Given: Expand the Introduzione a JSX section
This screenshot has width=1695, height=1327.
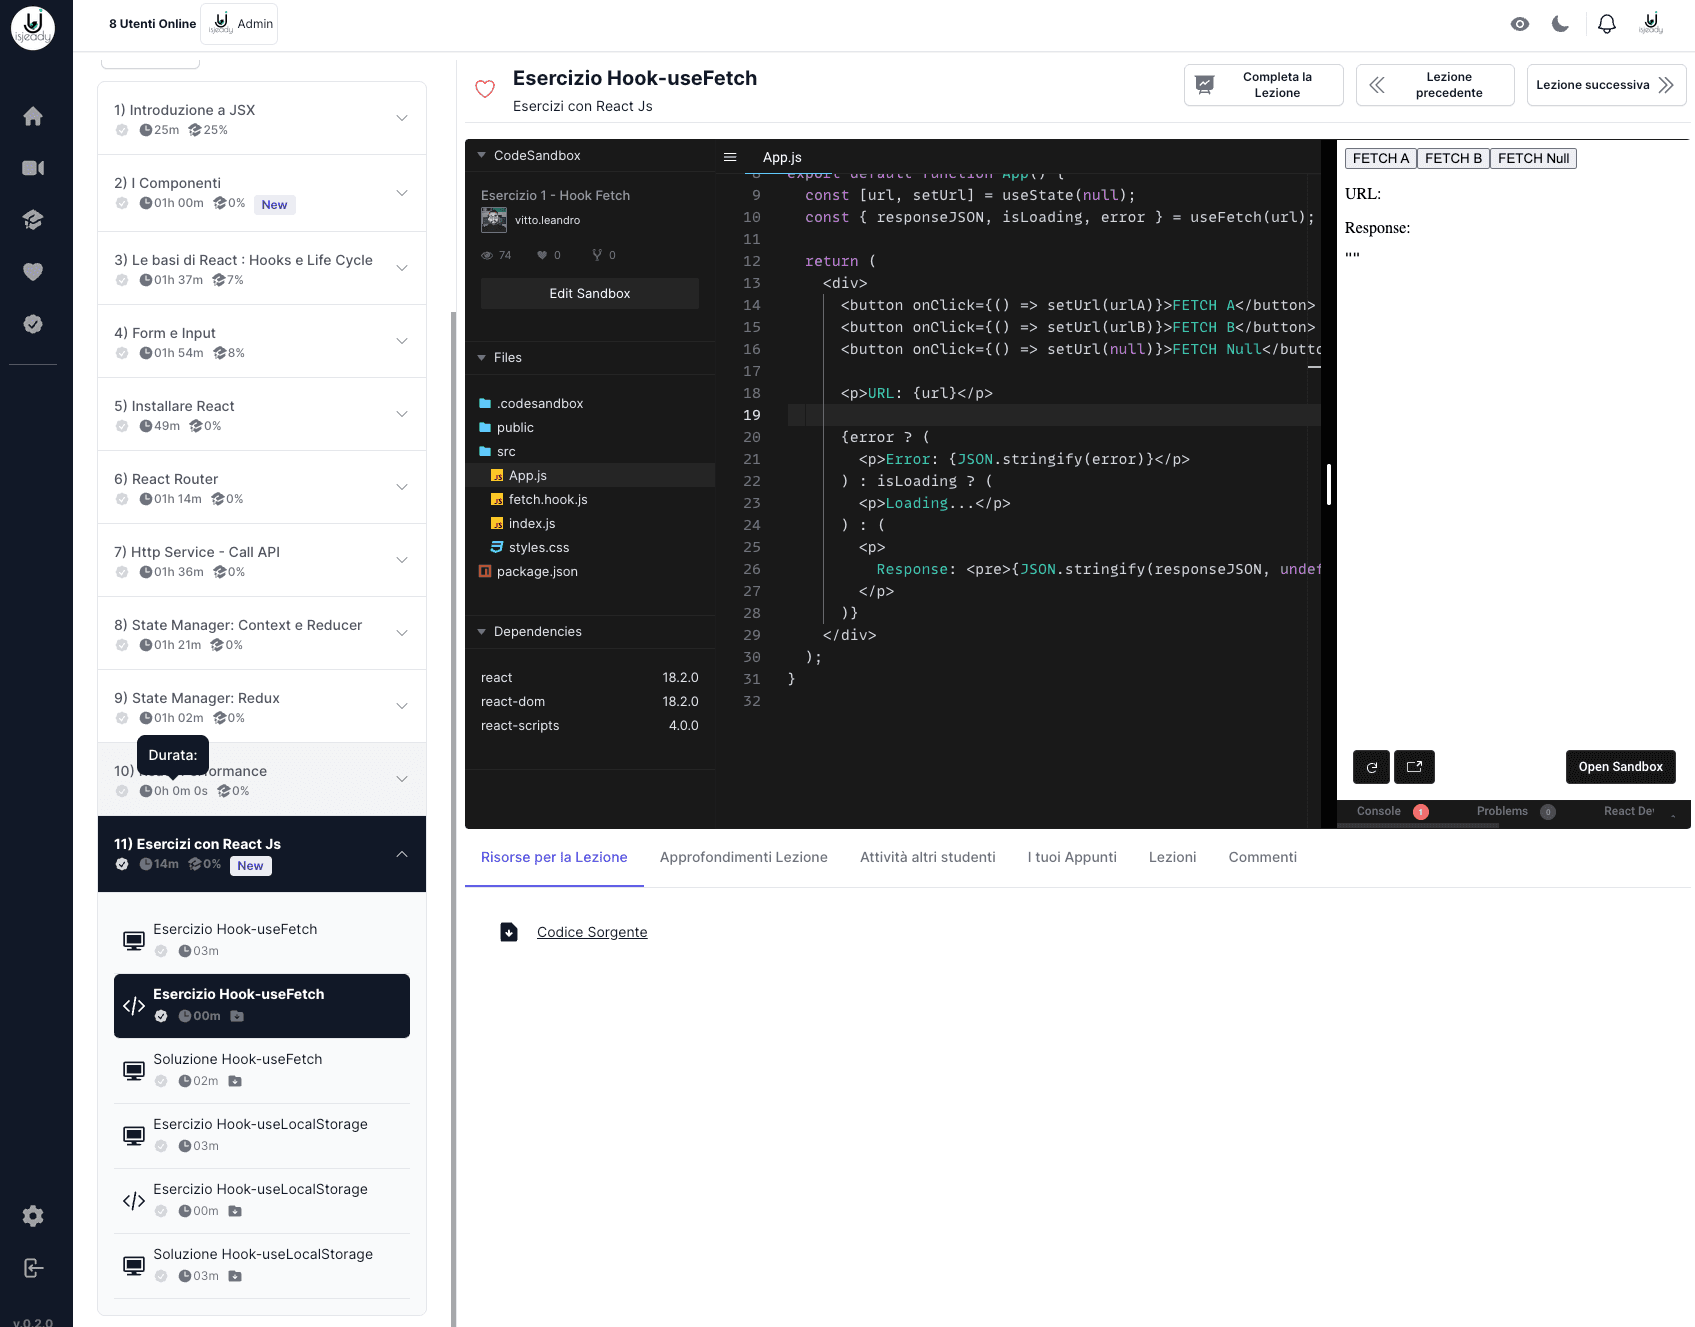Looking at the screenshot, I should (402, 118).
